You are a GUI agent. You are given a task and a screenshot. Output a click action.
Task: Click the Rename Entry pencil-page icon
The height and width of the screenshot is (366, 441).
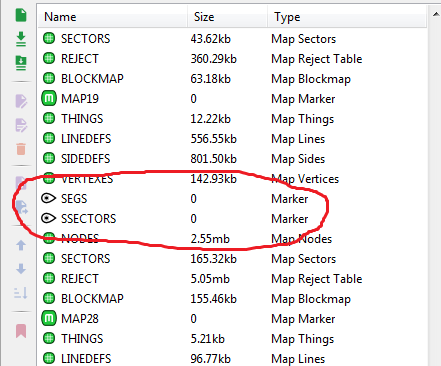click(21, 101)
